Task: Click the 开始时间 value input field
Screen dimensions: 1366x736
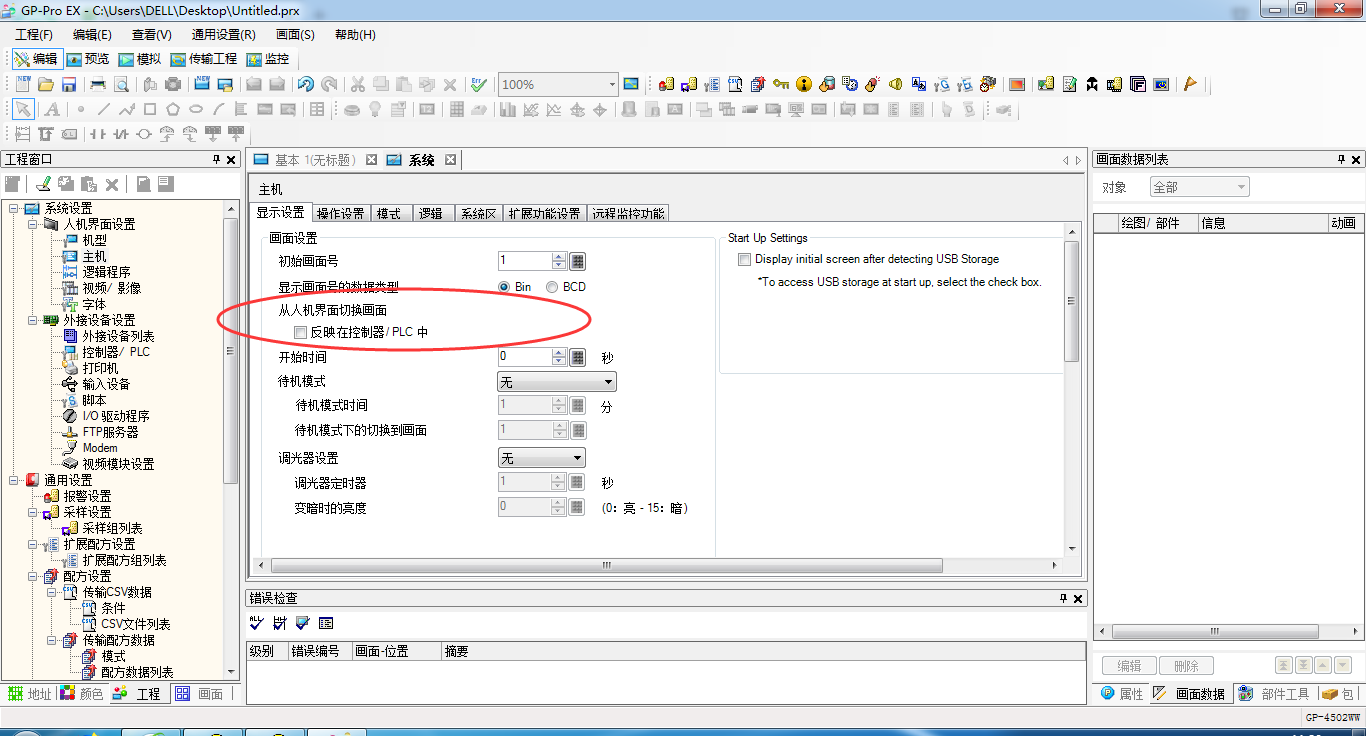Action: tap(524, 357)
